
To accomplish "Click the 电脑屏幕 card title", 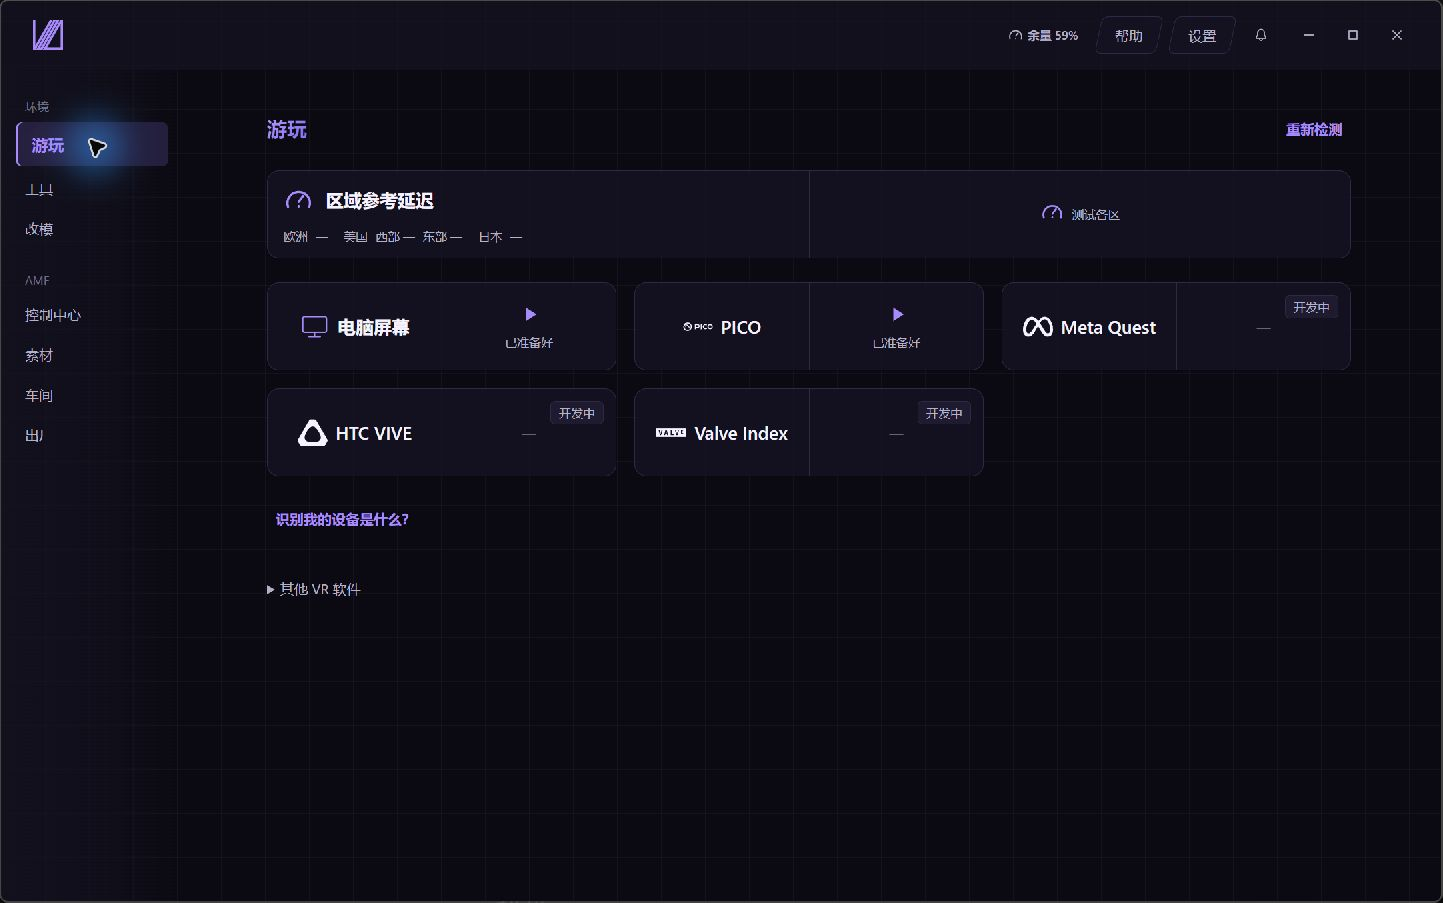I will (x=374, y=327).
